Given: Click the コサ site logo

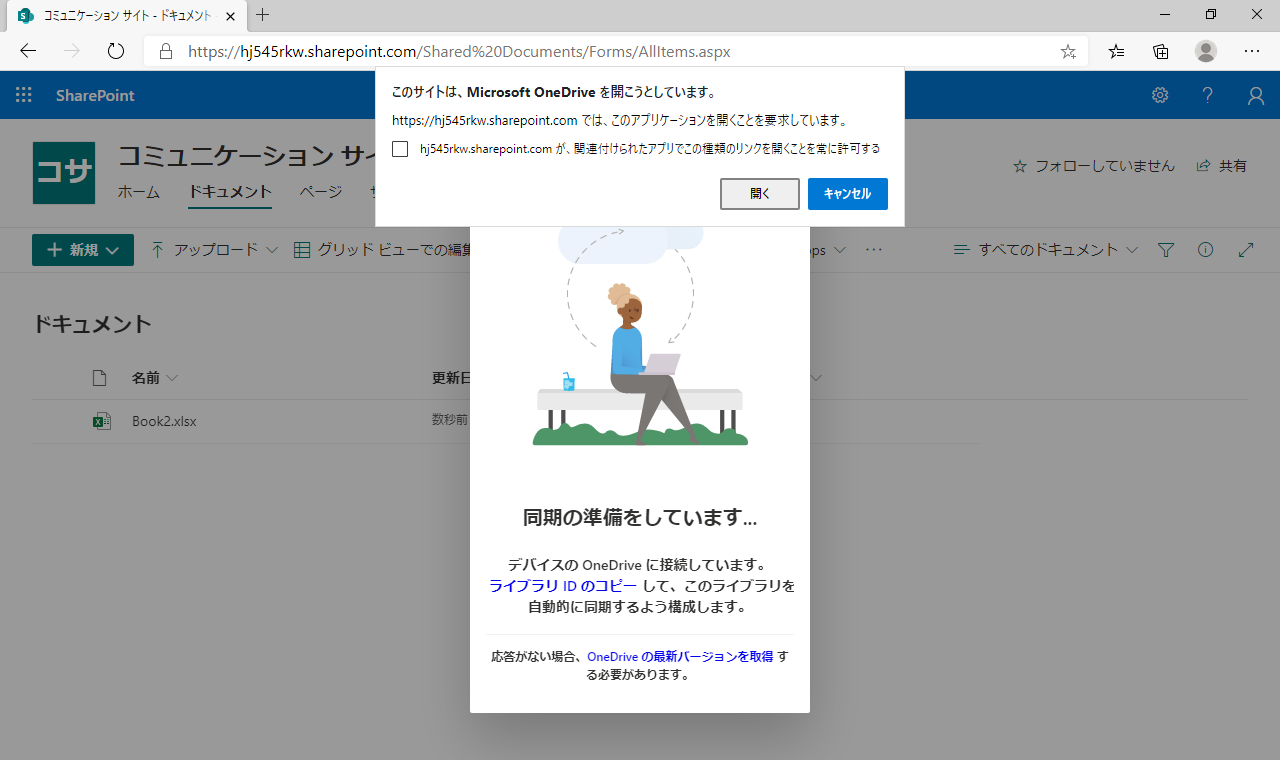Looking at the screenshot, I should [64, 173].
